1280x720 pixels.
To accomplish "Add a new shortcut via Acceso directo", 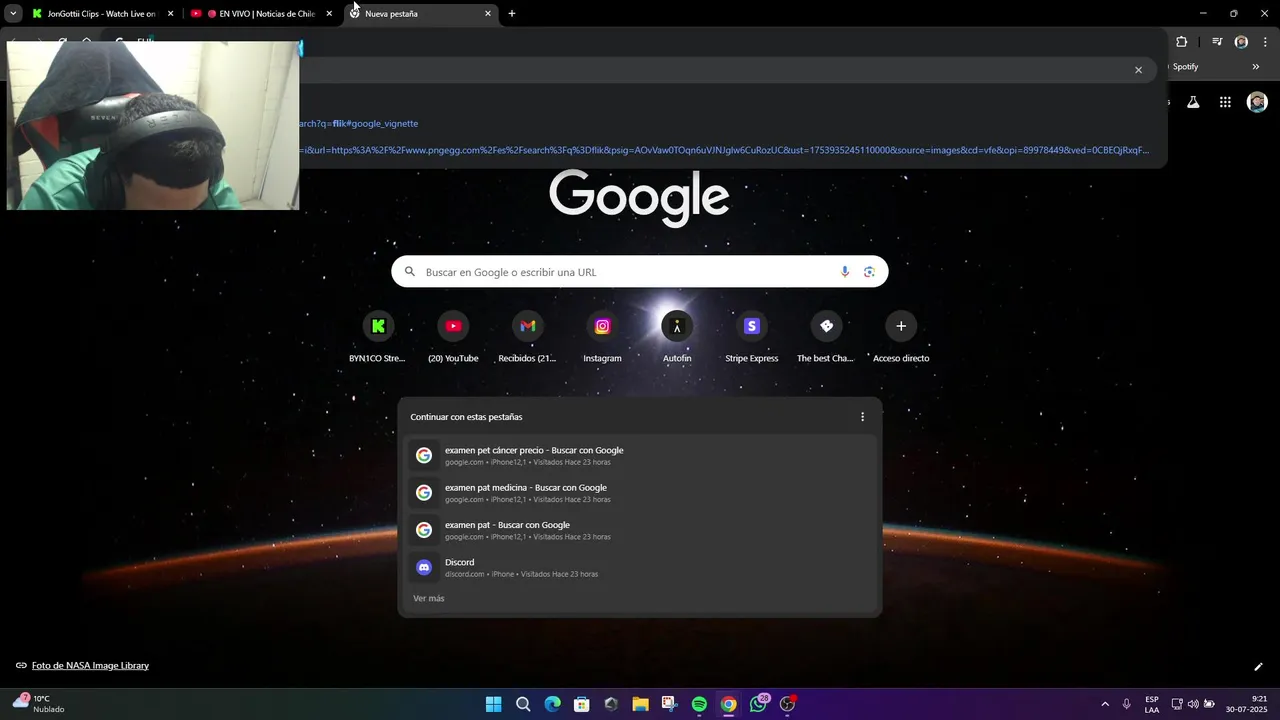I will (901, 337).
